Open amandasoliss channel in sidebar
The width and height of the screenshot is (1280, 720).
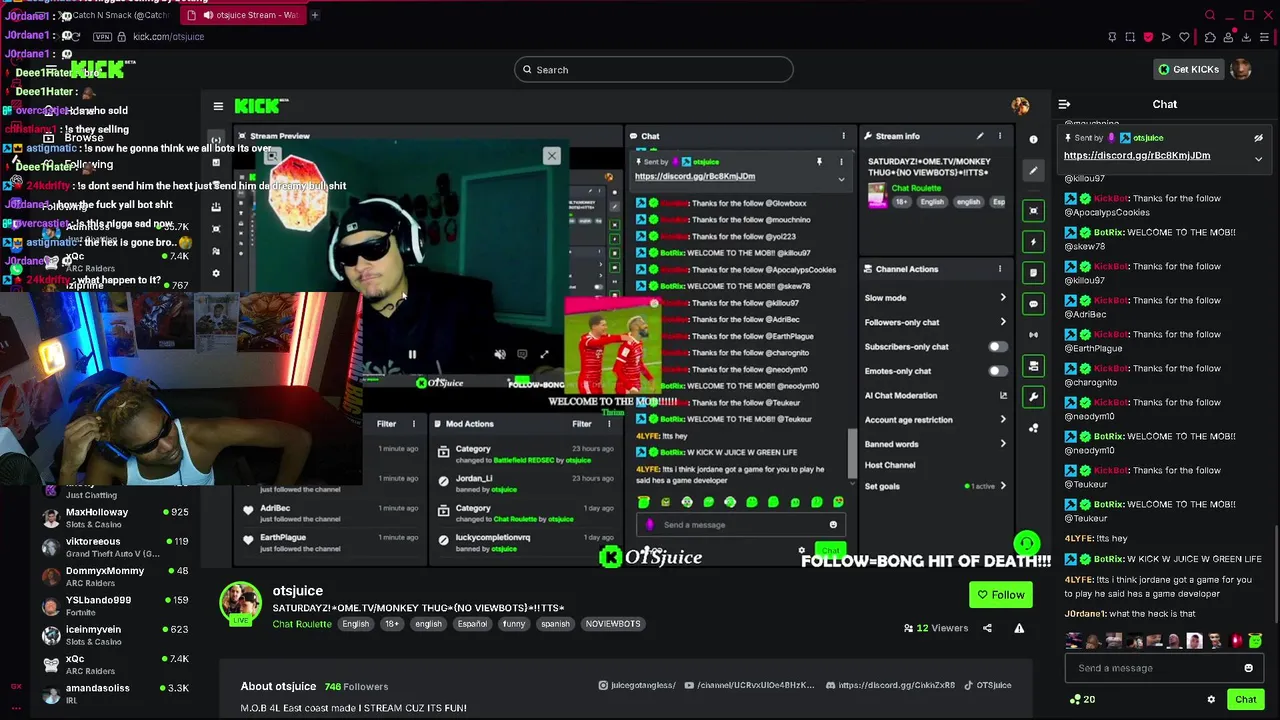115,694
